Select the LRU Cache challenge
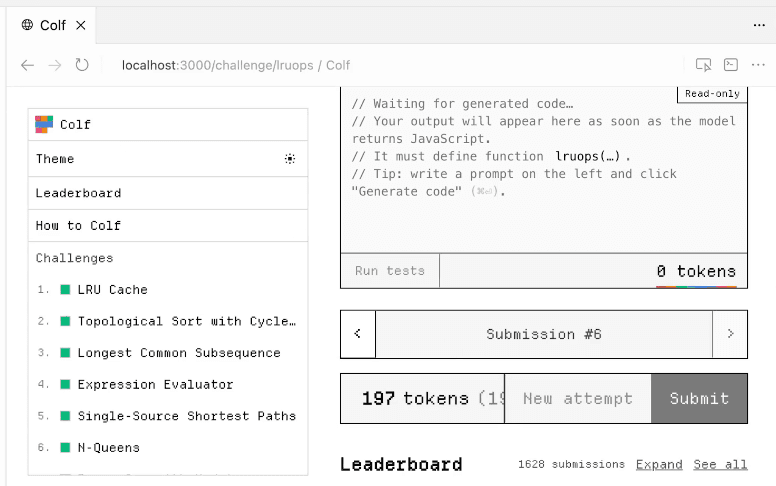 [112, 290]
